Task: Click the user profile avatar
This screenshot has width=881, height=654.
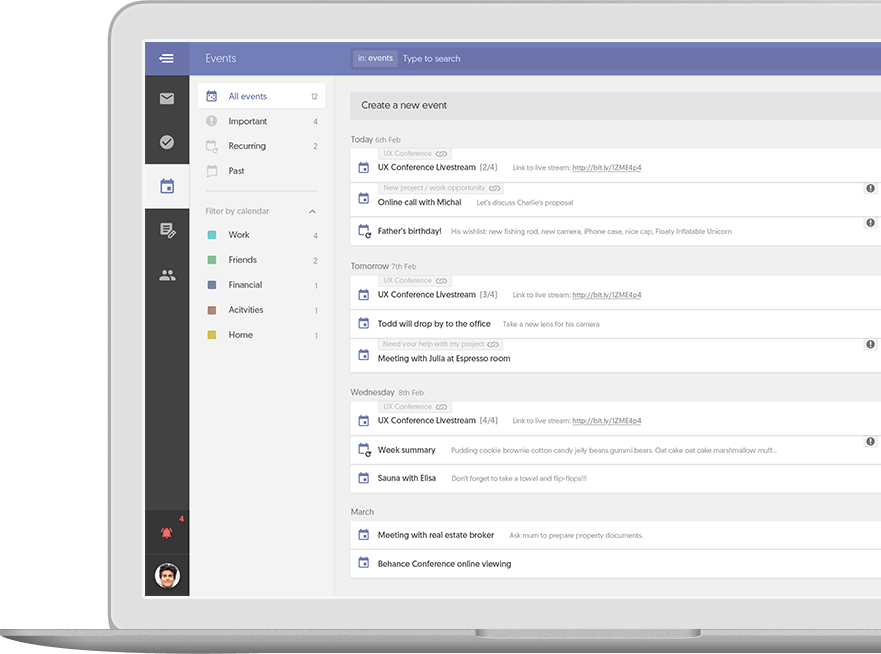Action: coord(167,575)
